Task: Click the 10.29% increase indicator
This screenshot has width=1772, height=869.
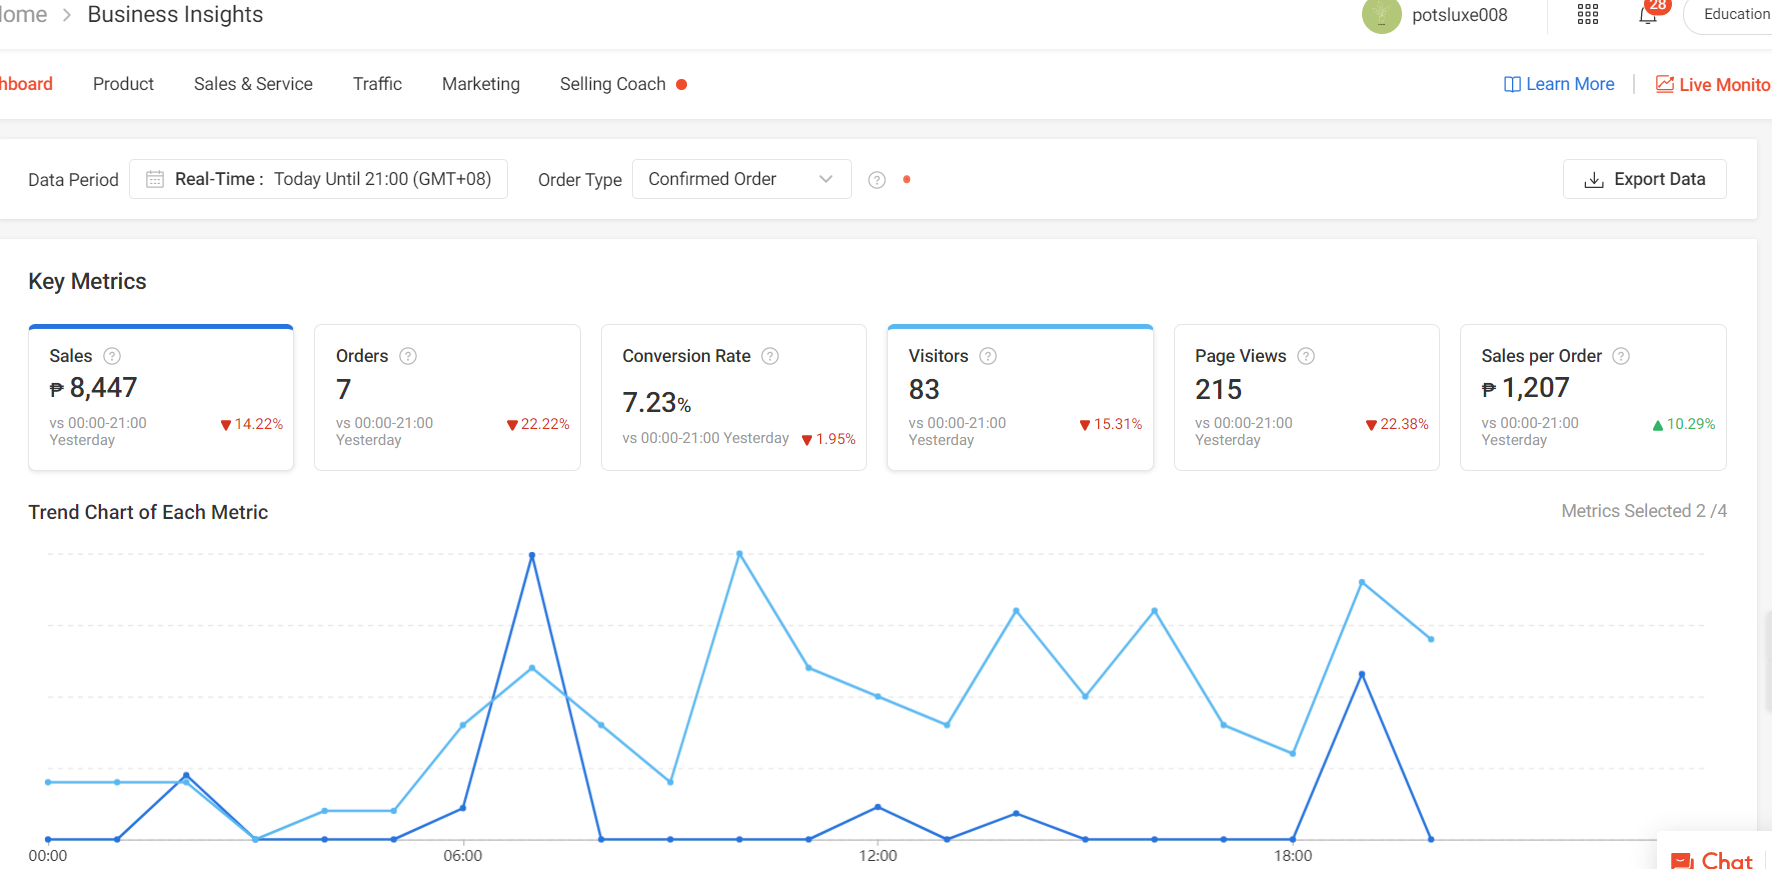Action: [1684, 424]
